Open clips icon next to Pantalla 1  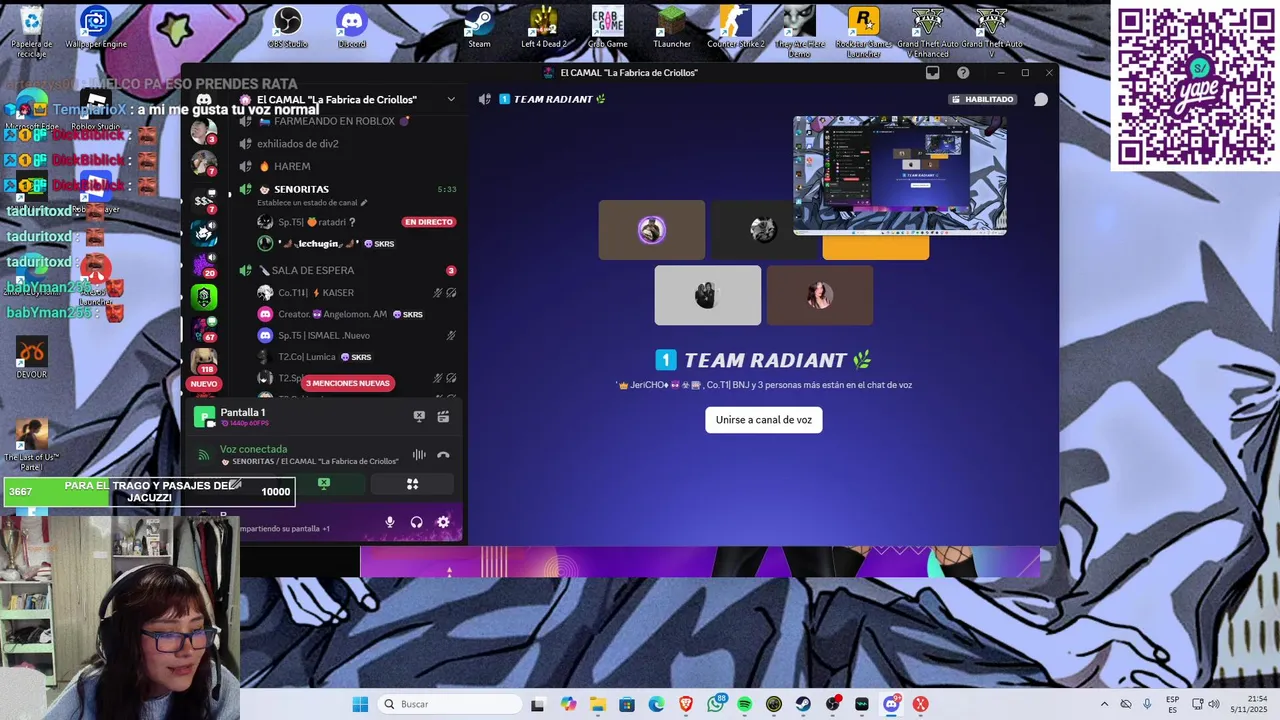tap(443, 417)
